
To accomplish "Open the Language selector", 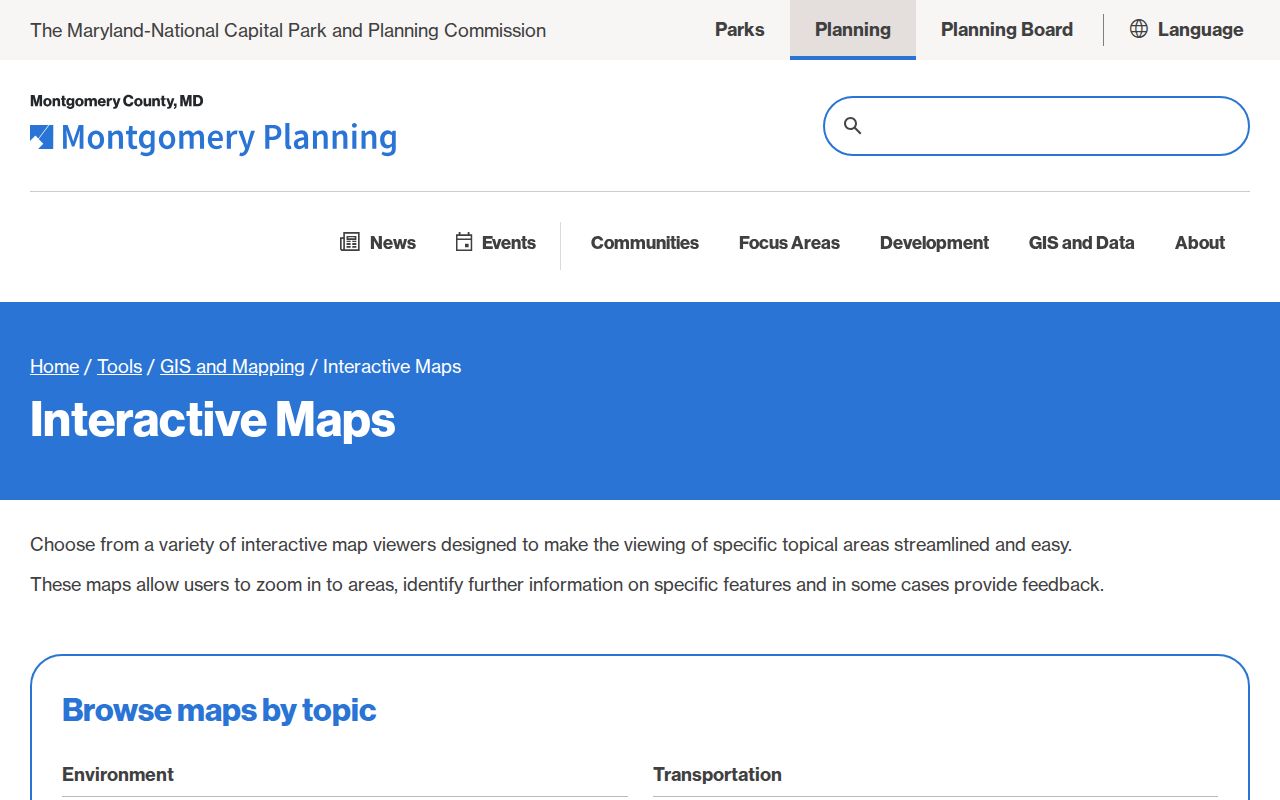I will point(1187,30).
